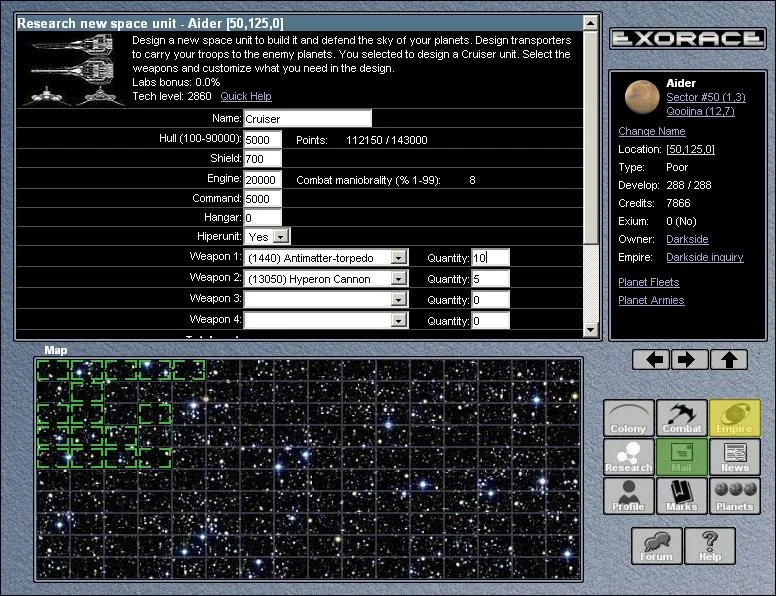Open the Forum button
Viewport: 776px width, 596px height.
656,545
